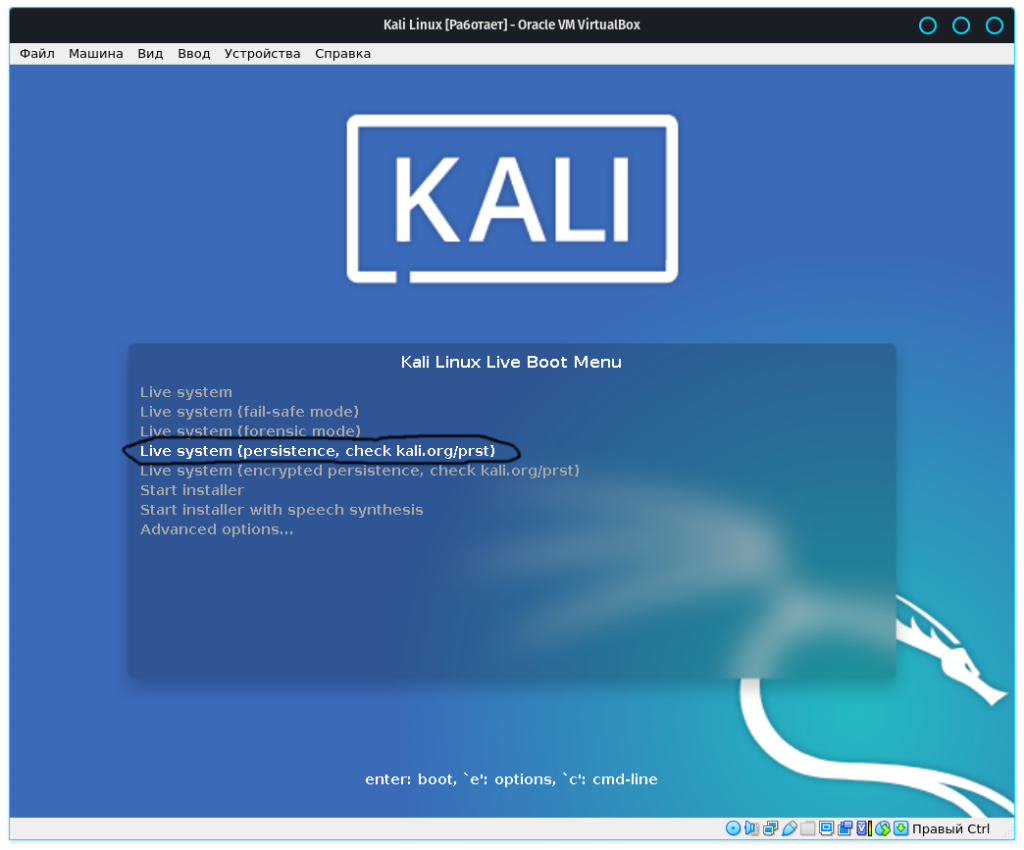Click the USB devices status icon
The image size is (1024, 850).
pos(789,828)
